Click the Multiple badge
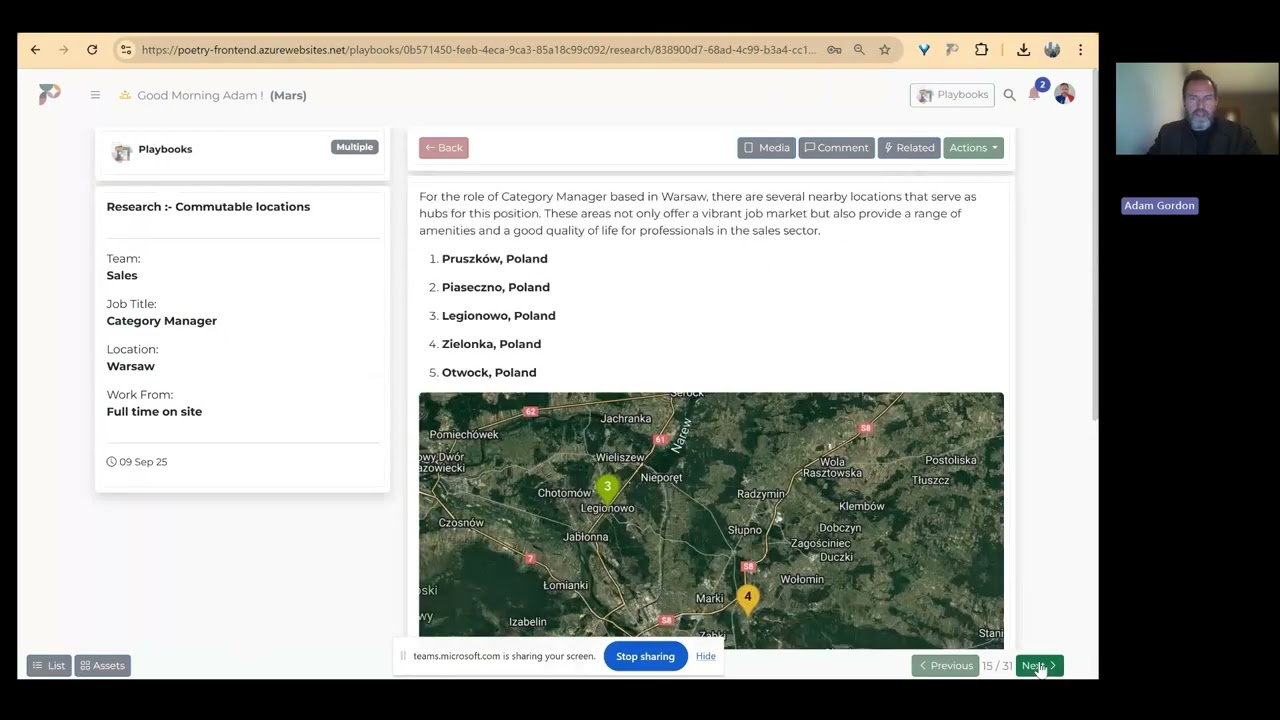The height and width of the screenshot is (720, 1280). click(x=355, y=147)
